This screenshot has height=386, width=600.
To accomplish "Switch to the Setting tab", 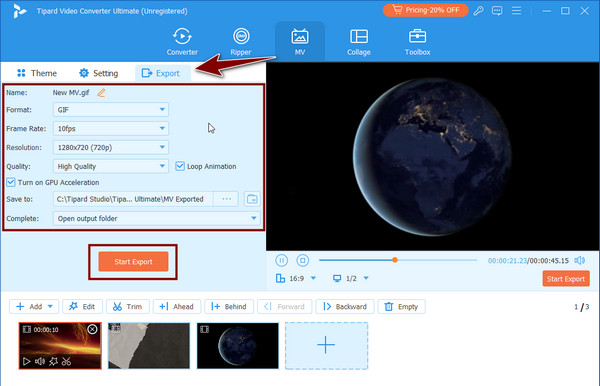I will 98,73.
